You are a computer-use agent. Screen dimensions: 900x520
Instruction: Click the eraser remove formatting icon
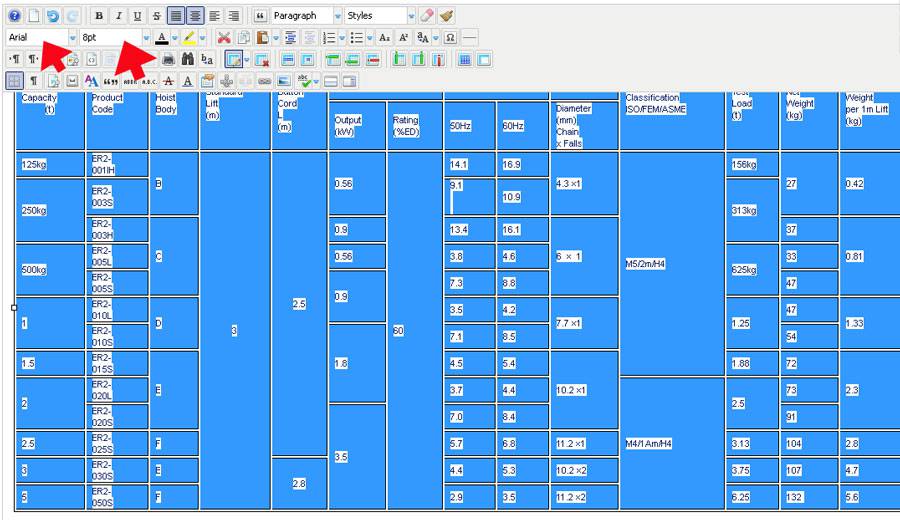click(x=427, y=16)
